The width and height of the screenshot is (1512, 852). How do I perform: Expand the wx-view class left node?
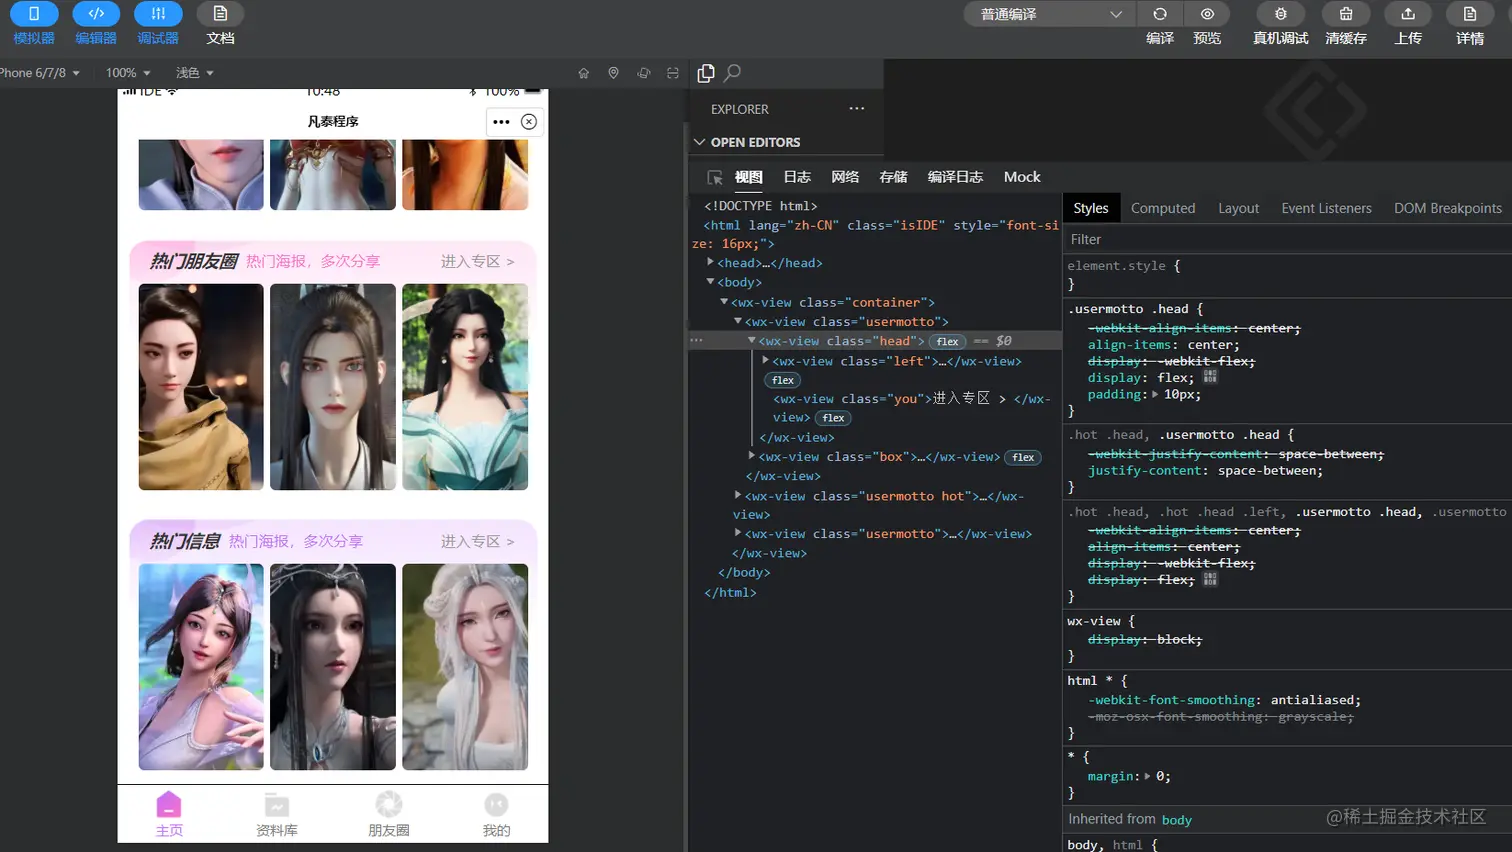coord(766,360)
